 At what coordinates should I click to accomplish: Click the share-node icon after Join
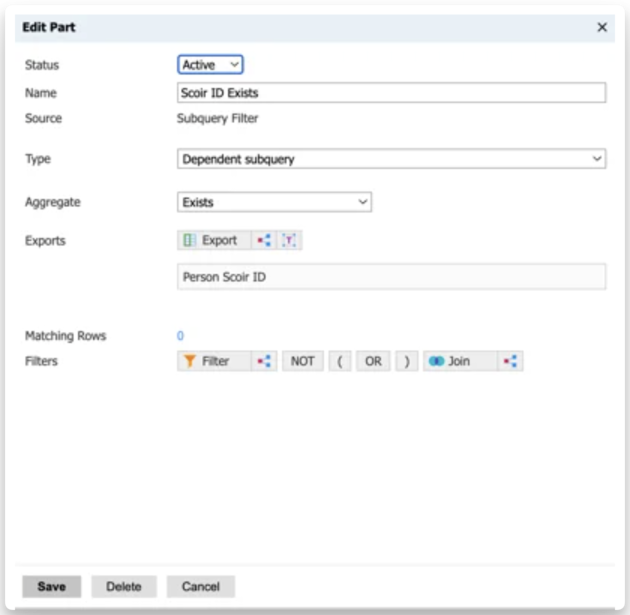coord(510,361)
